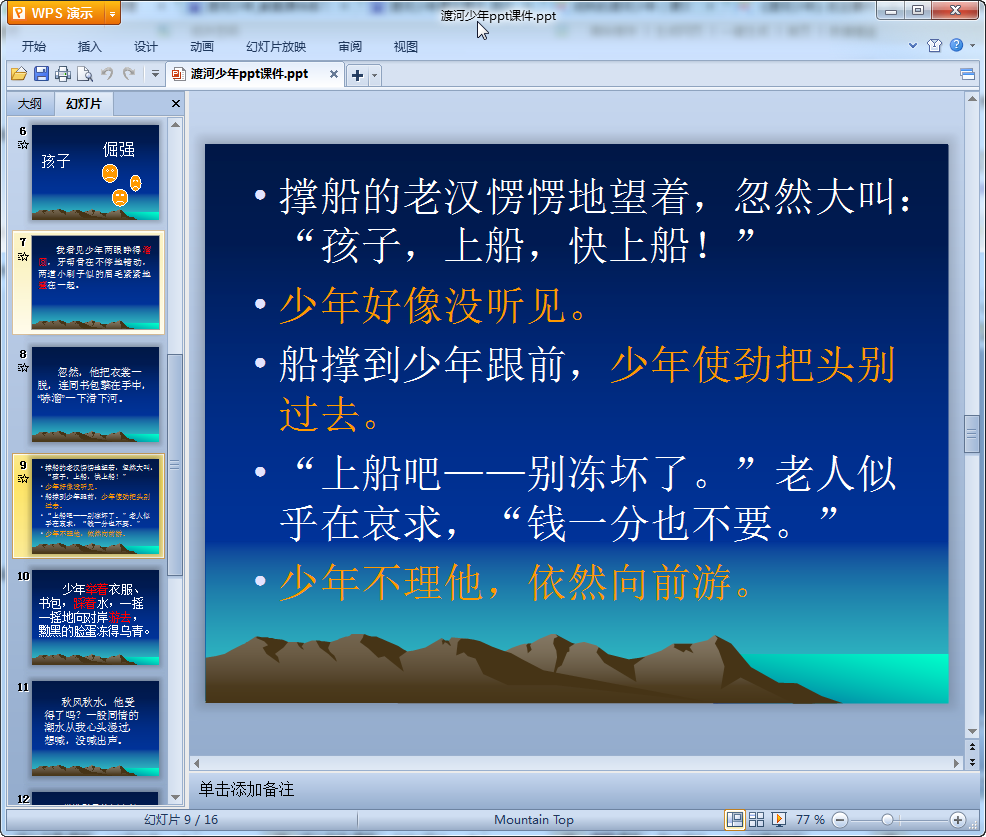
Task: Click horizontal scrollbar left arrow
Action: click(197, 763)
